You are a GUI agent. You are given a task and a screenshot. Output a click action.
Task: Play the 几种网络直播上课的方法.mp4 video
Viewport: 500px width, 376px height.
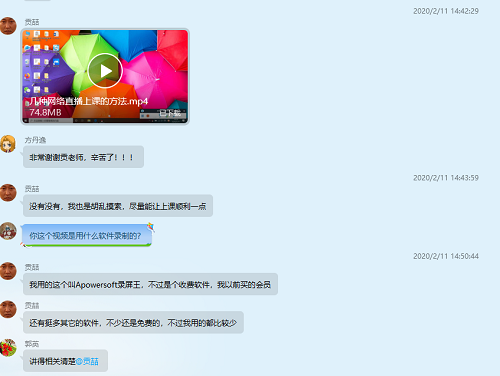point(105,71)
